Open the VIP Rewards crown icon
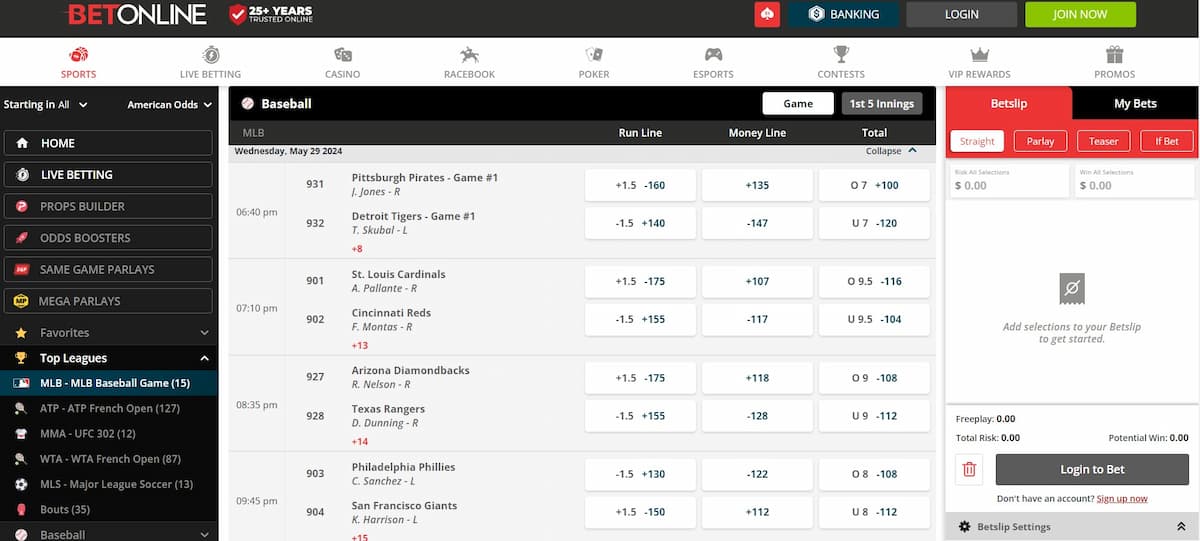Image resolution: width=1200 pixels, height=541 pixels. [980, 55]
